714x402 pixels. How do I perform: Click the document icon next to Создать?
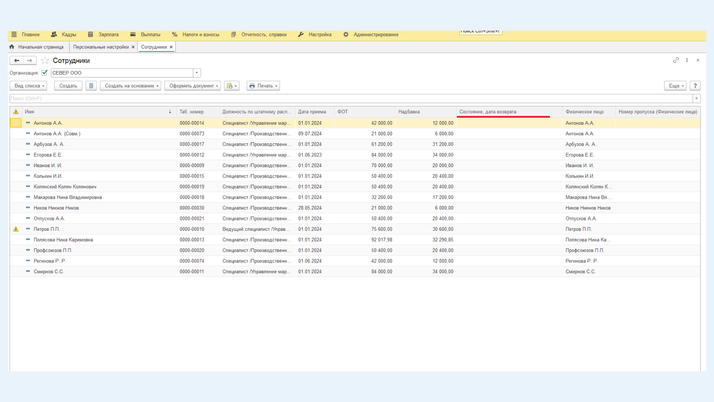(91, 86)
